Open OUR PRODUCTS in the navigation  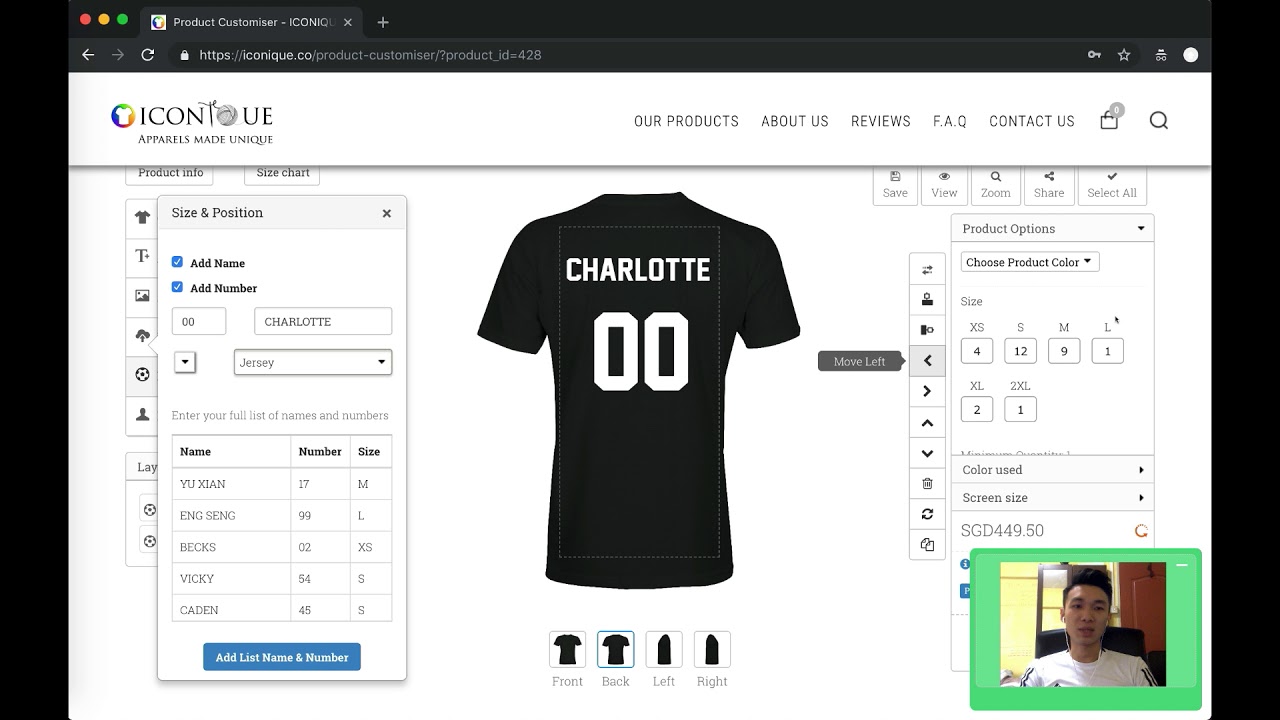point(686,121)
